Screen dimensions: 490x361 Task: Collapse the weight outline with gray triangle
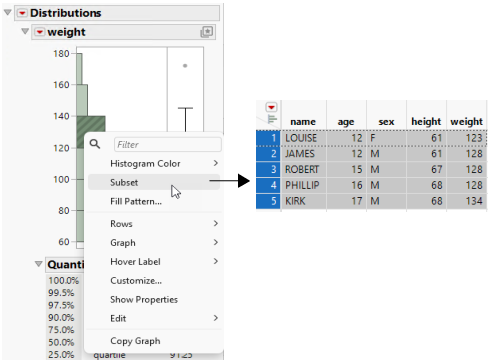click(25, 31)
